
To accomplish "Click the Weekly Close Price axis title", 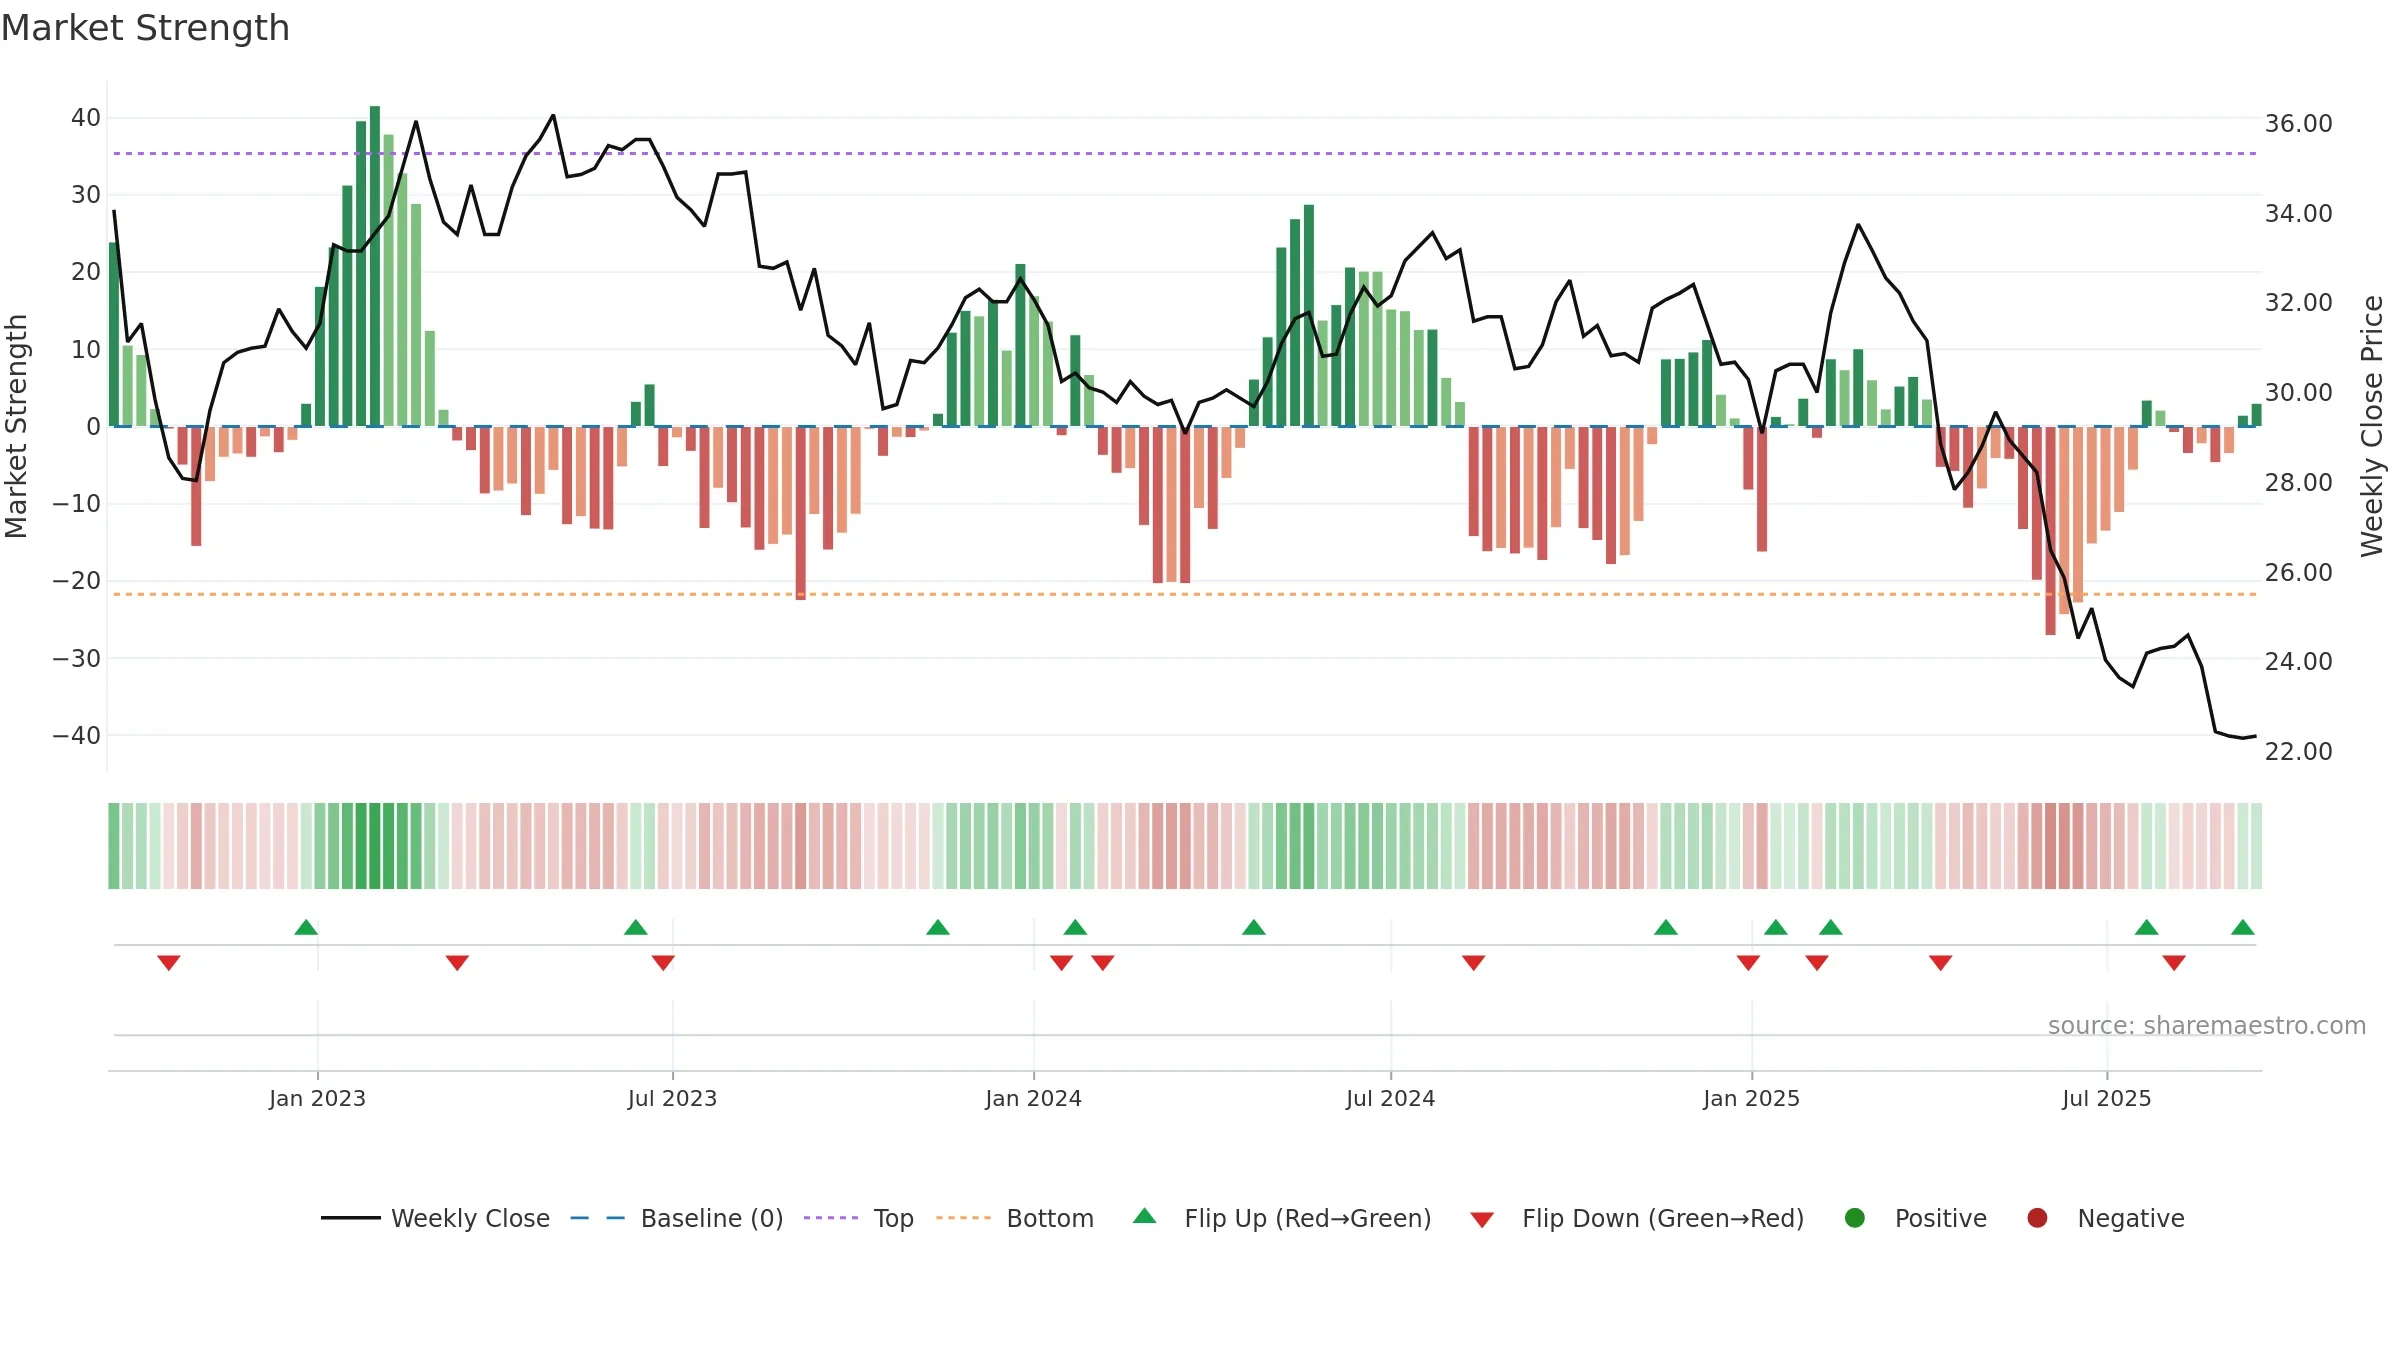I will click(2372, 426).
